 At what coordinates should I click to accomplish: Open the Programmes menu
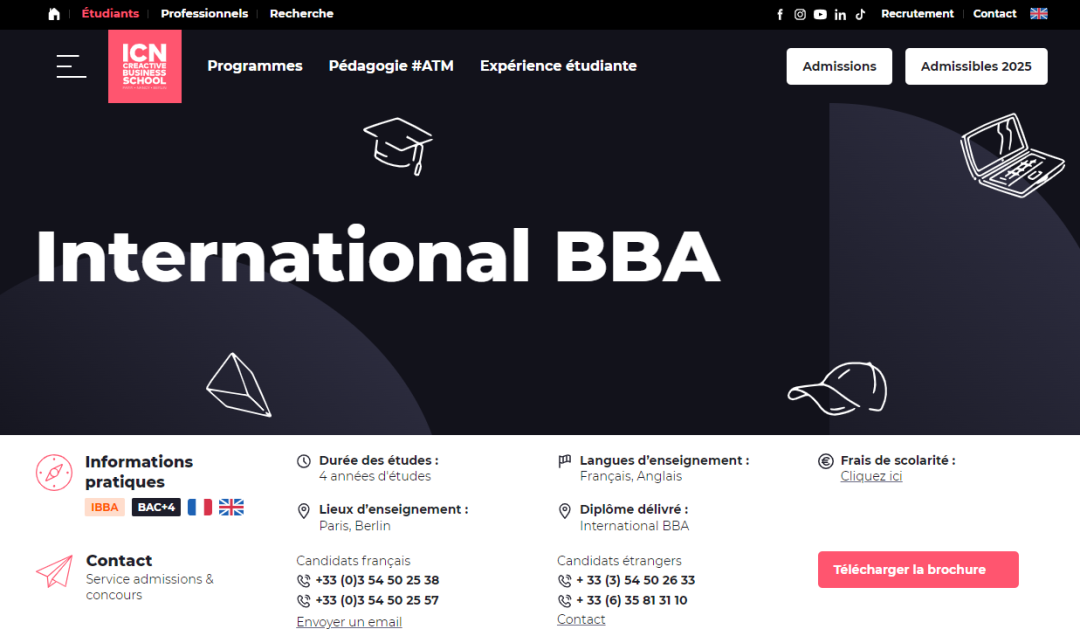click(255, 66)
